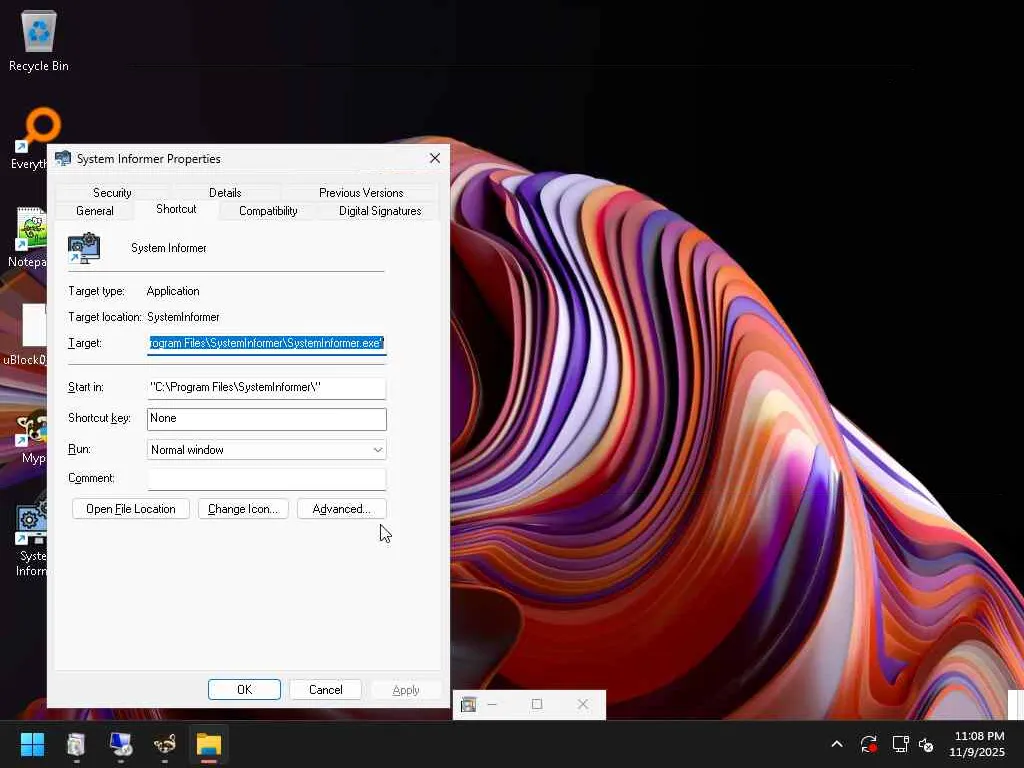Image resolution: width=1024 pixels, height=768 pixels.
Task: Open the Recycle Bin desktop icon
Action: click(x=39, y=40)
